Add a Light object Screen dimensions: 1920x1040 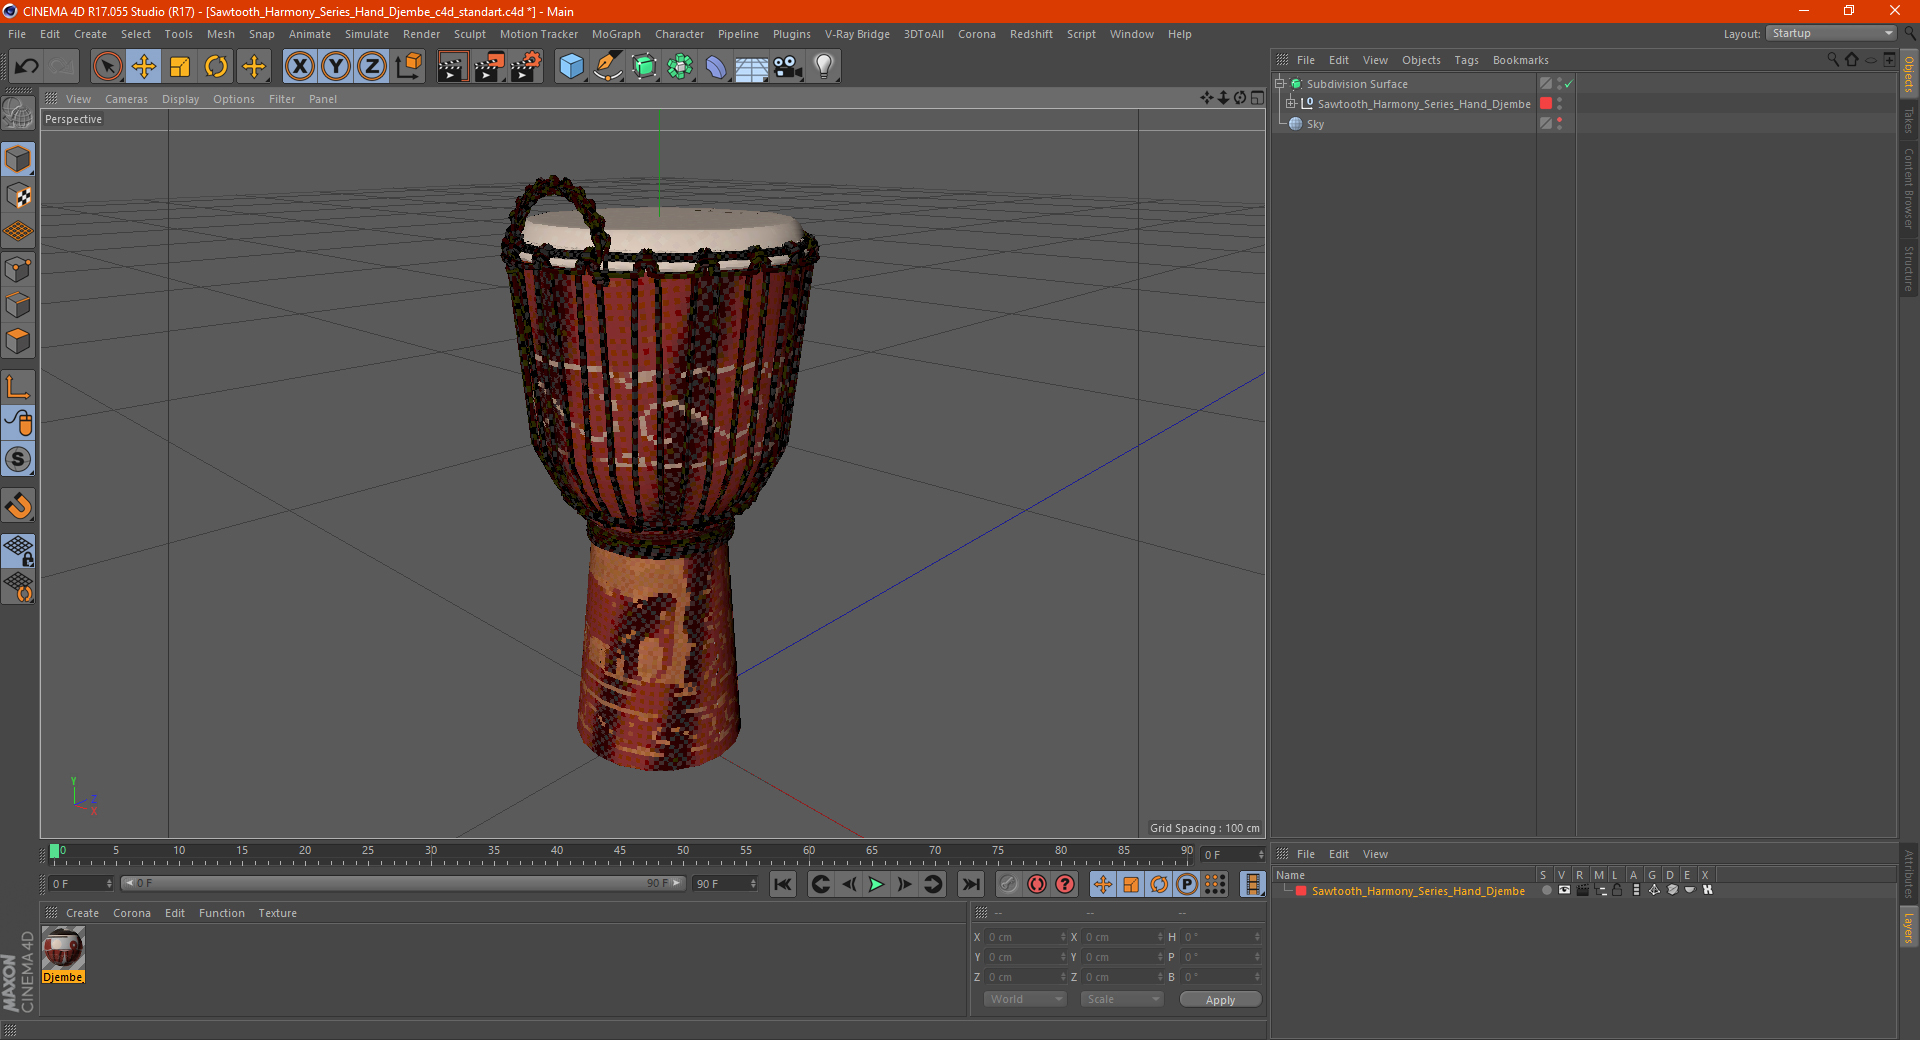pyautogui.click(x=824, y=67)
